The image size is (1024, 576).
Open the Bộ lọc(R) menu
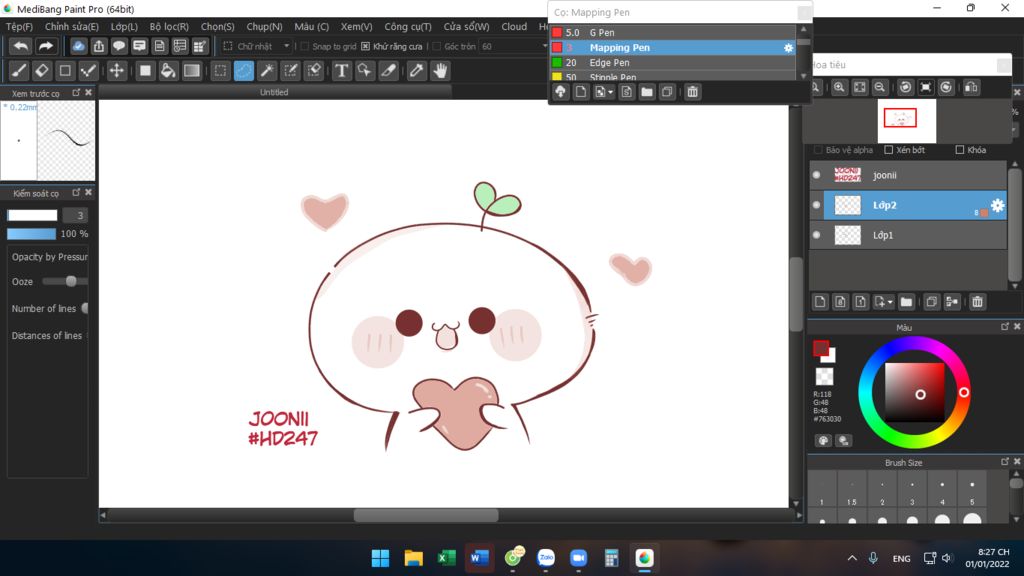coord(169,27)
